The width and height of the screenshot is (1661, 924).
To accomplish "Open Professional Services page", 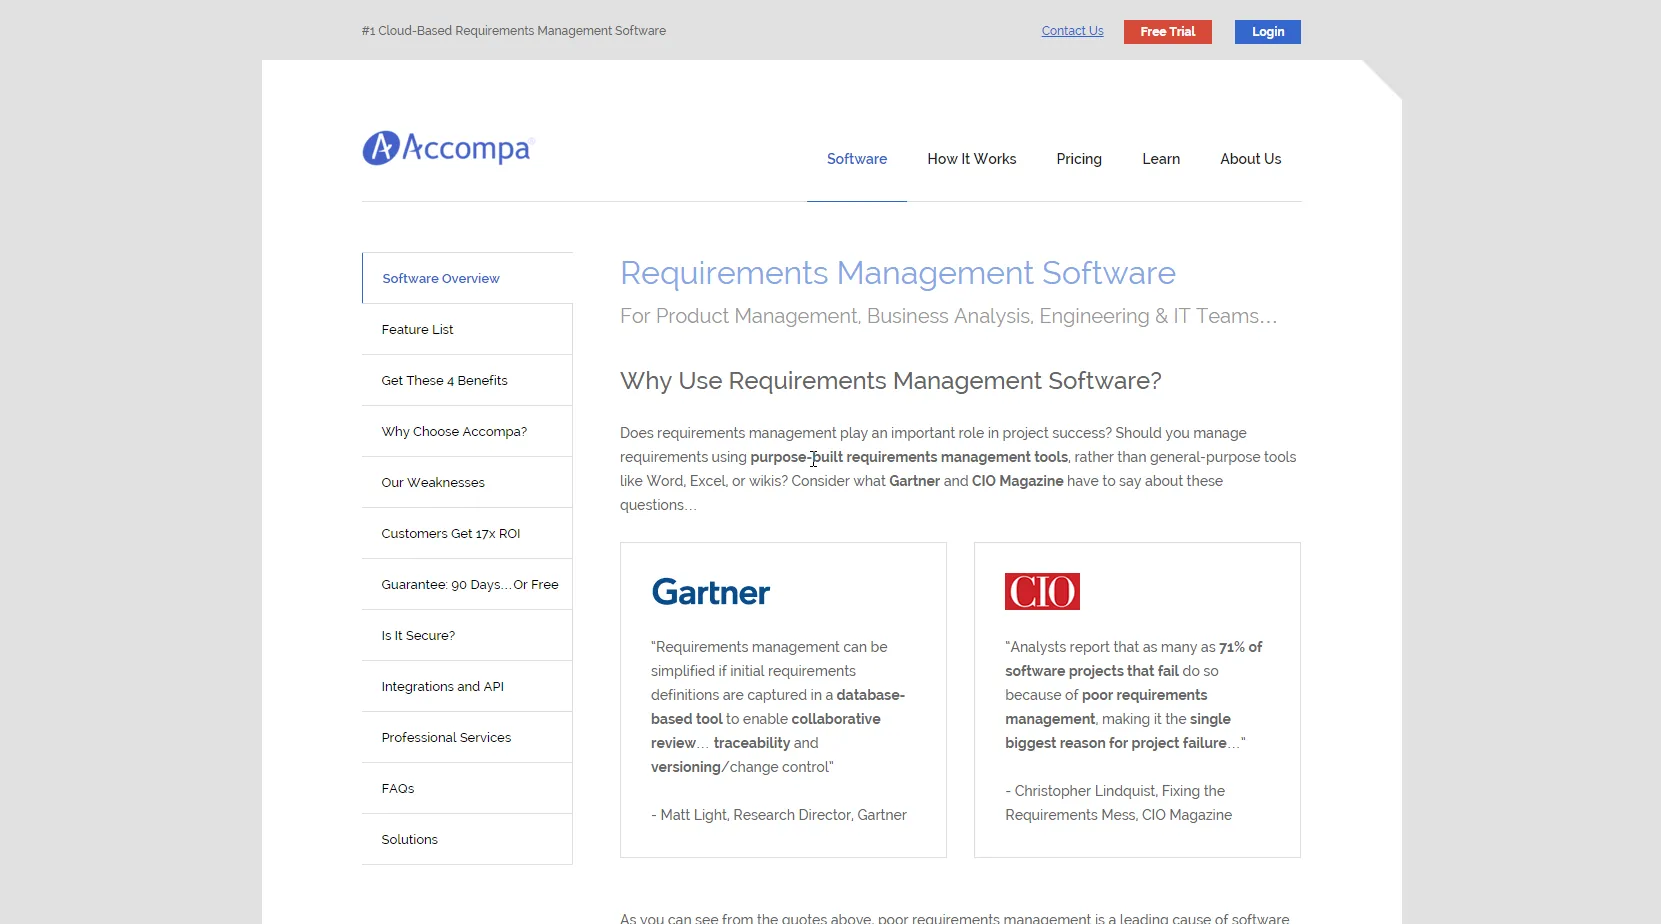I will tap(467, 737).
